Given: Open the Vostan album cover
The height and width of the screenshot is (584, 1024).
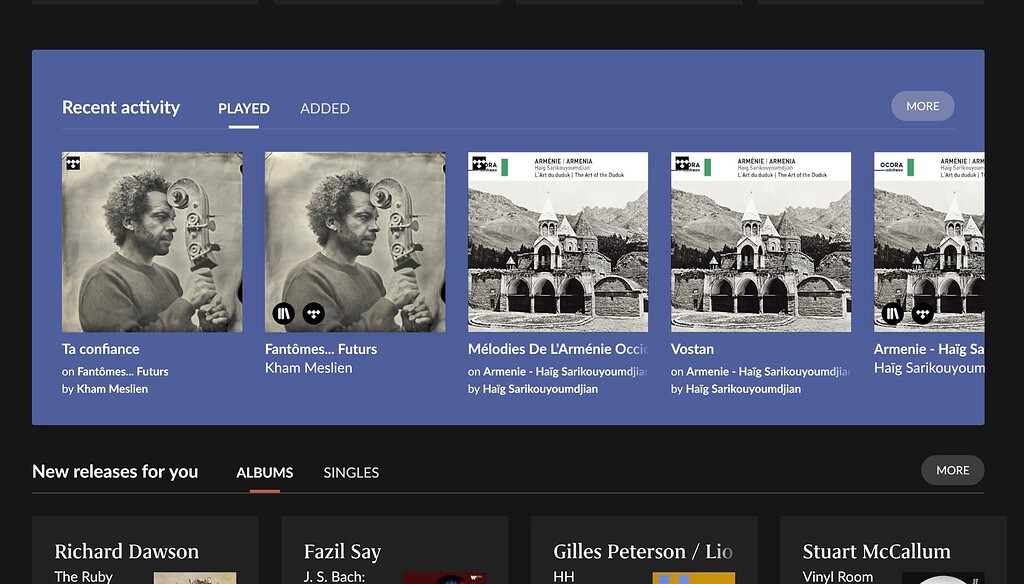Looking at the screenshot, I should [x=760, y=241].
